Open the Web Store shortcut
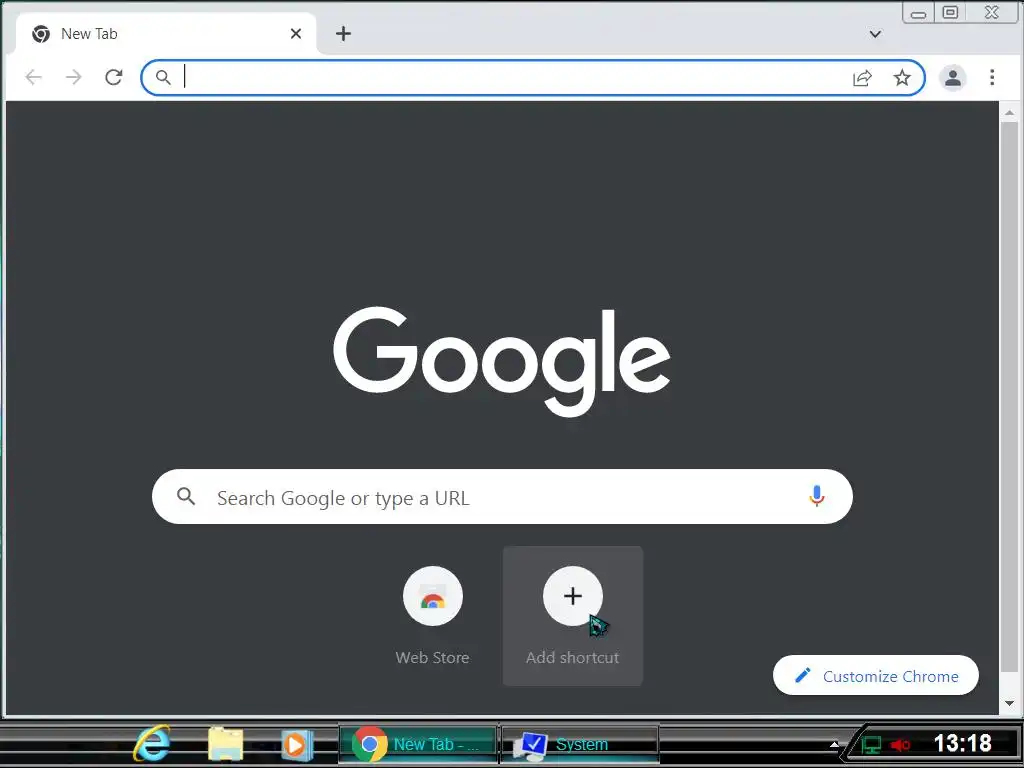 [432, 616]
